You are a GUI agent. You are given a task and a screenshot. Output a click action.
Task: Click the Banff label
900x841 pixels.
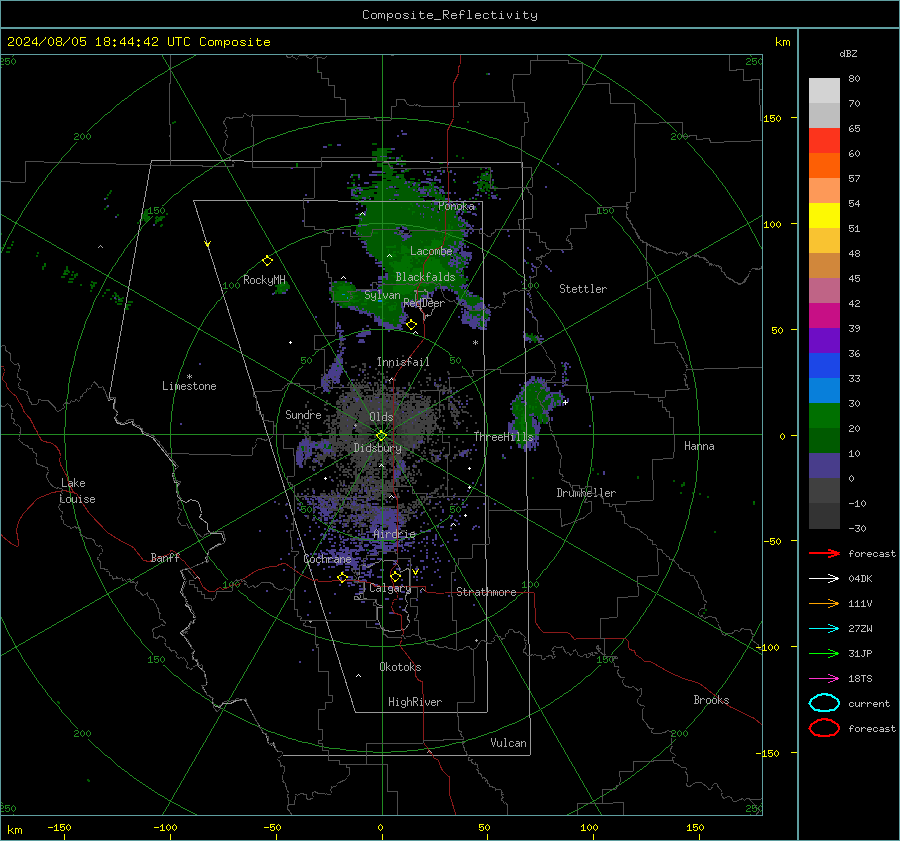click(165, 557)
